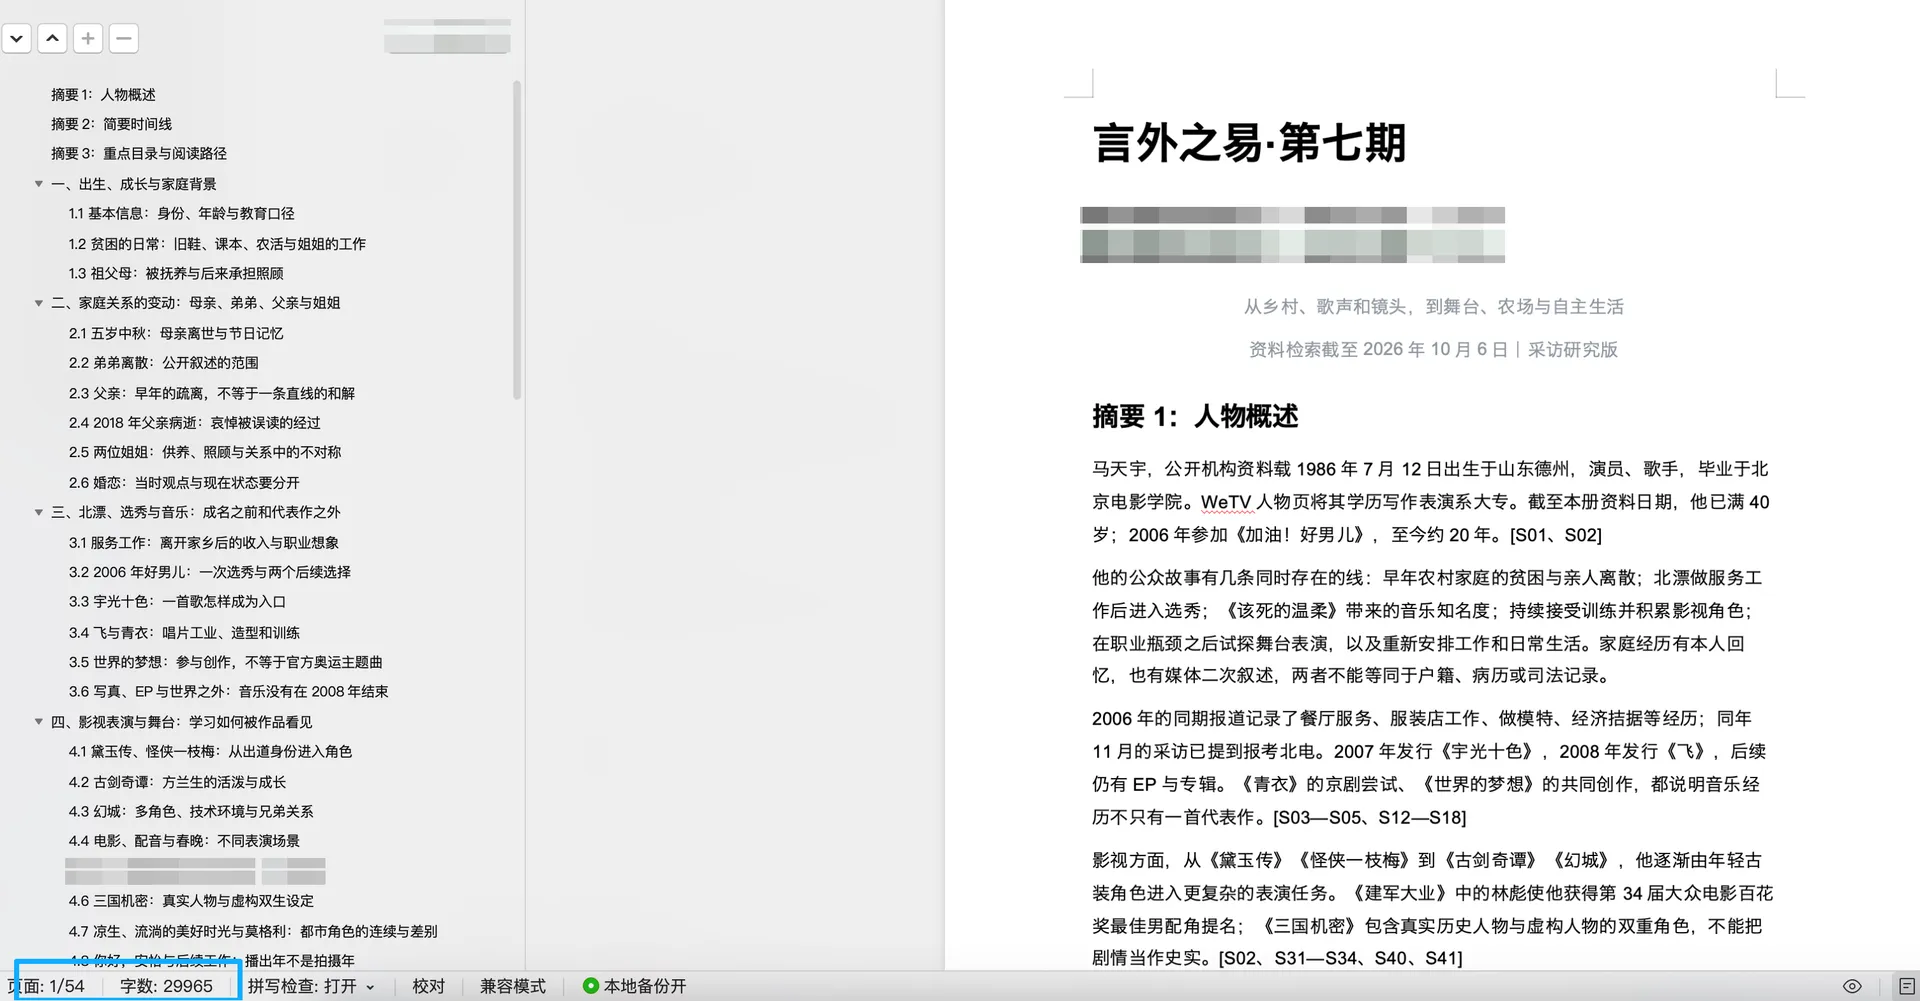The width and height of the screenshot is (1920, 1001).
Task: Open outline item 3.6 写真、EP与世界之外
Action: click(228, 691)
